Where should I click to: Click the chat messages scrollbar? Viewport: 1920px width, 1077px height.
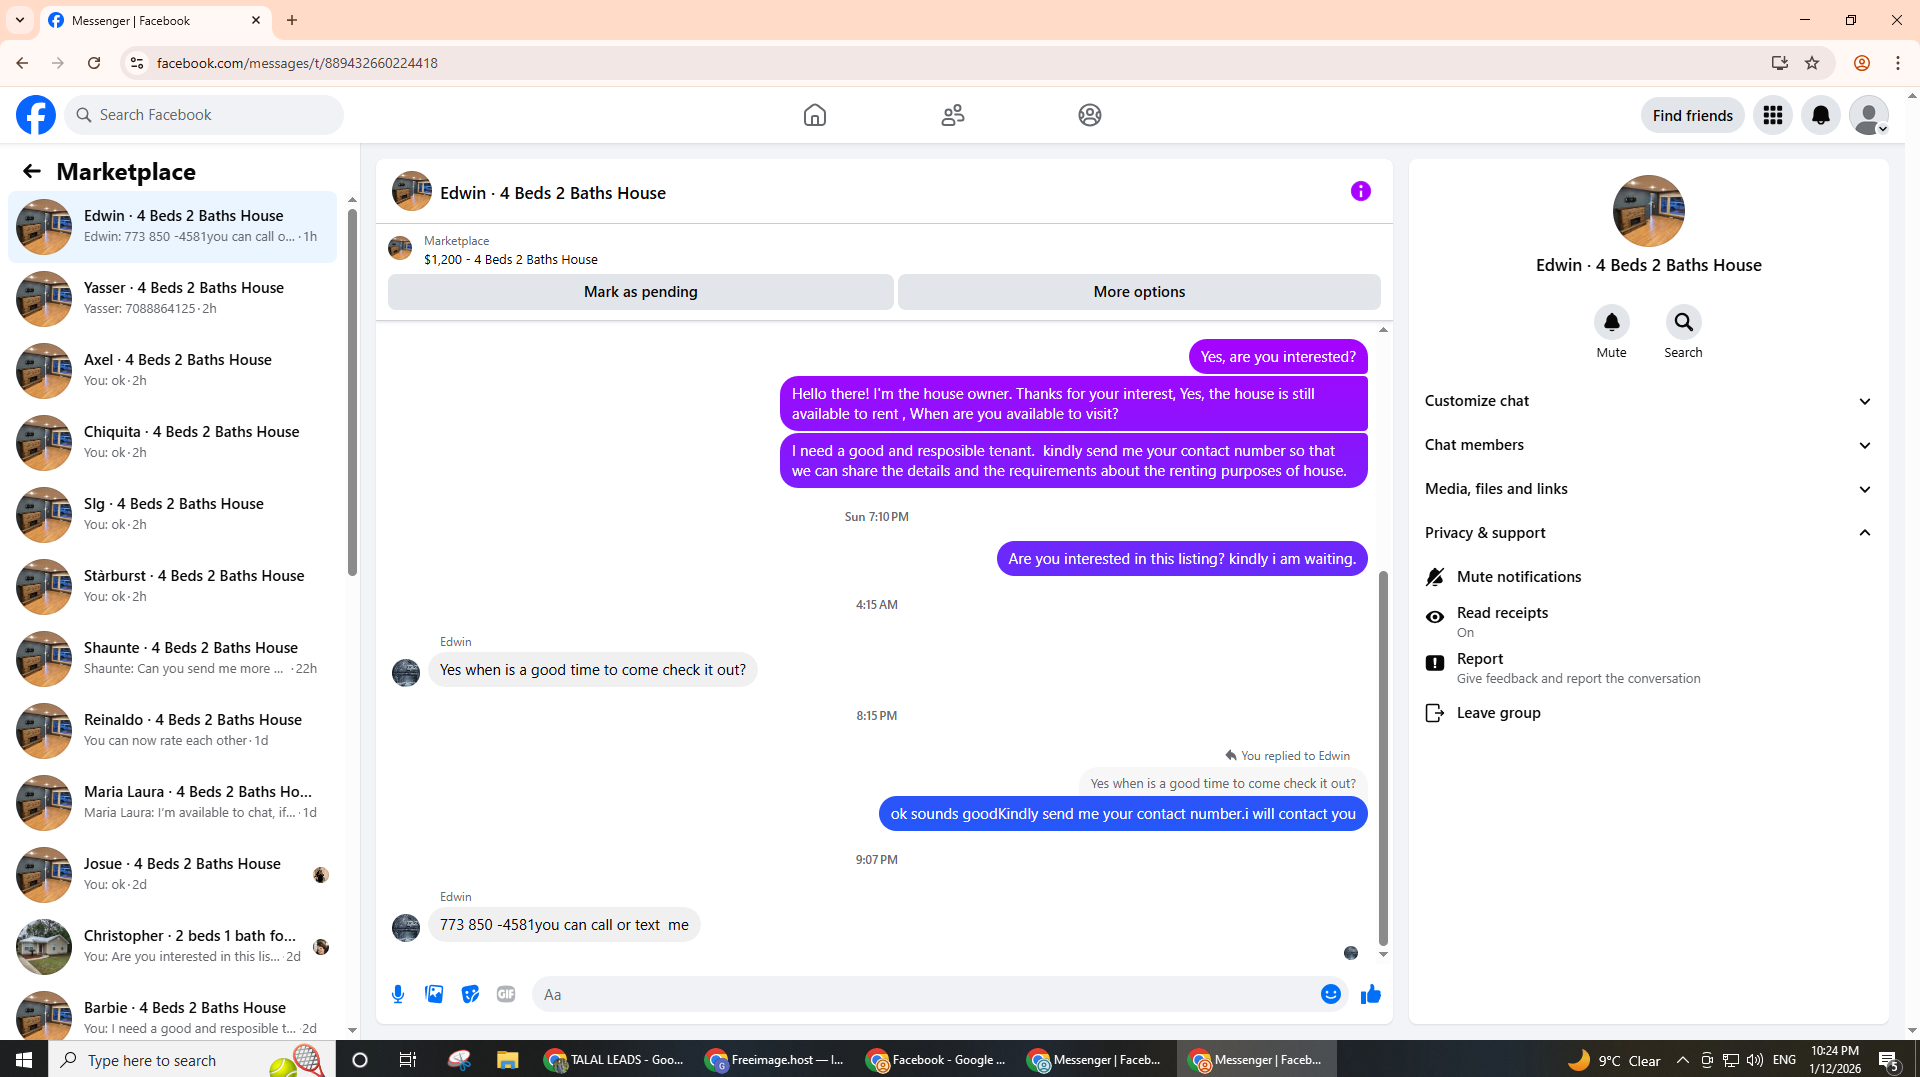pos(1383,758)
